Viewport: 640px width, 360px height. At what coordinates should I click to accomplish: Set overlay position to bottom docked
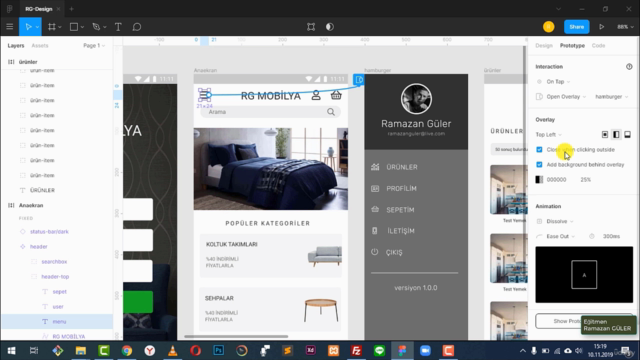click(628, 135)
